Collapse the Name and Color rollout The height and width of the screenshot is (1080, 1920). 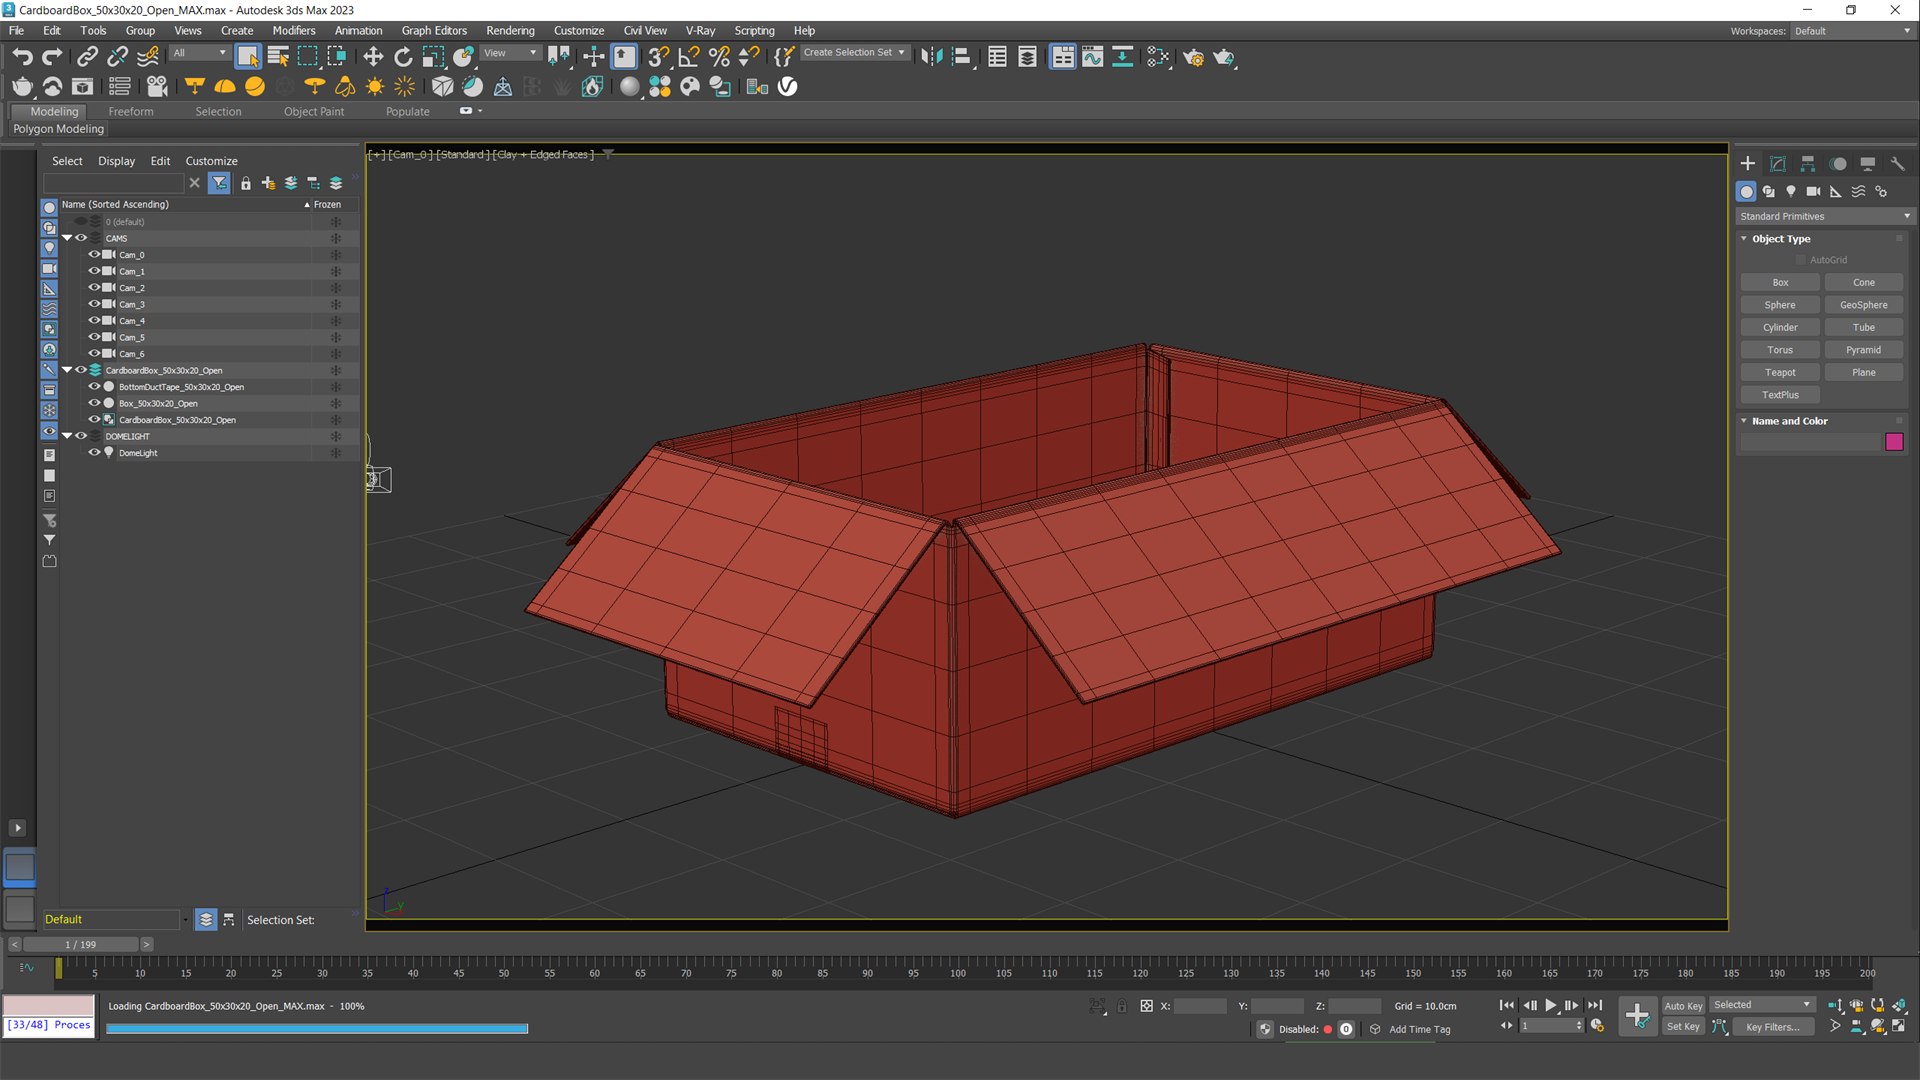click(1744, 421)
